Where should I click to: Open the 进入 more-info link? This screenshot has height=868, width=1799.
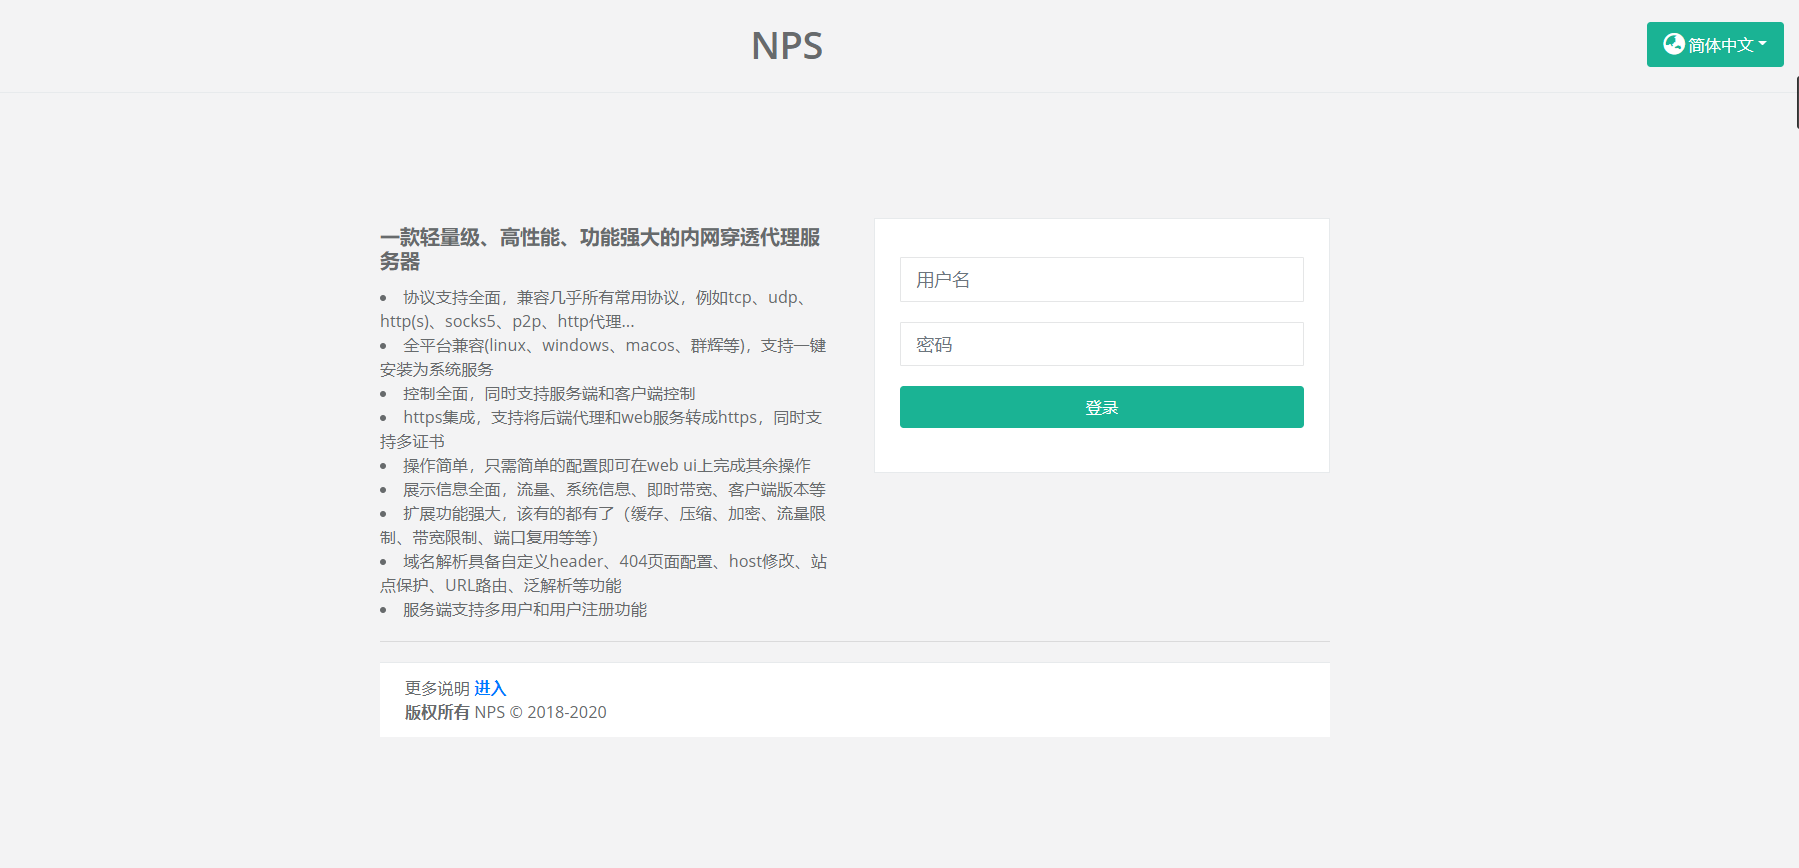click(490, 688)
